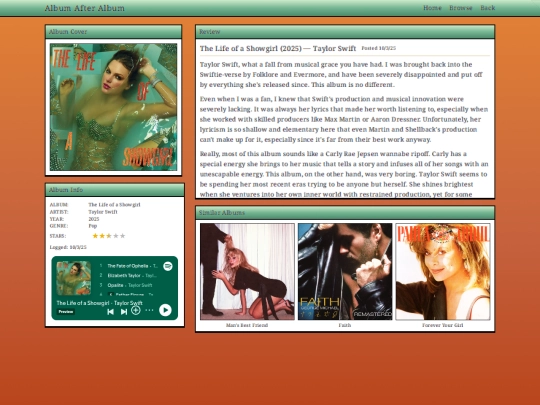Click the Preview badge in player
Viewport: 540px width, 405px height.
coord(66,312)
